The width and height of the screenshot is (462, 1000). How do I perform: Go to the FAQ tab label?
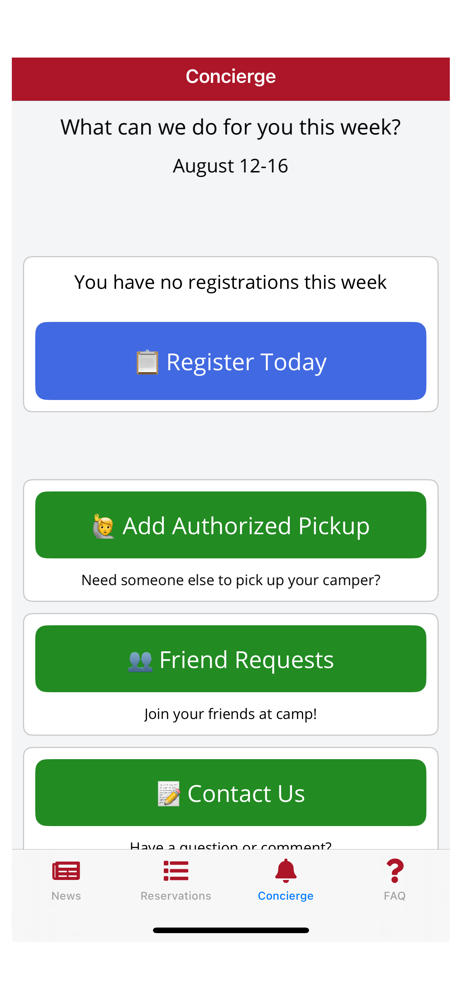click(395, 895)
